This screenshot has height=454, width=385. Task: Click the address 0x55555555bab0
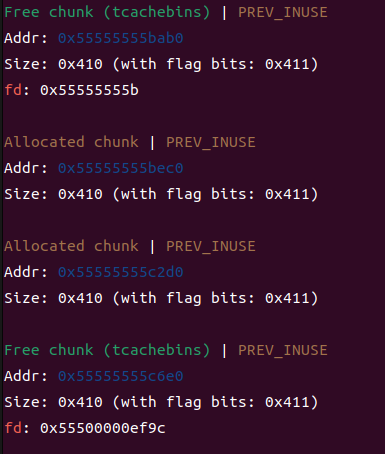120,38
